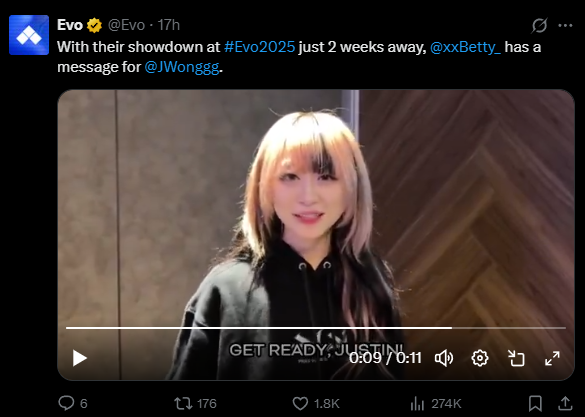Open the post via the 17h timestamp
Screen dimensions: 585x417
[x=169, y=25]
